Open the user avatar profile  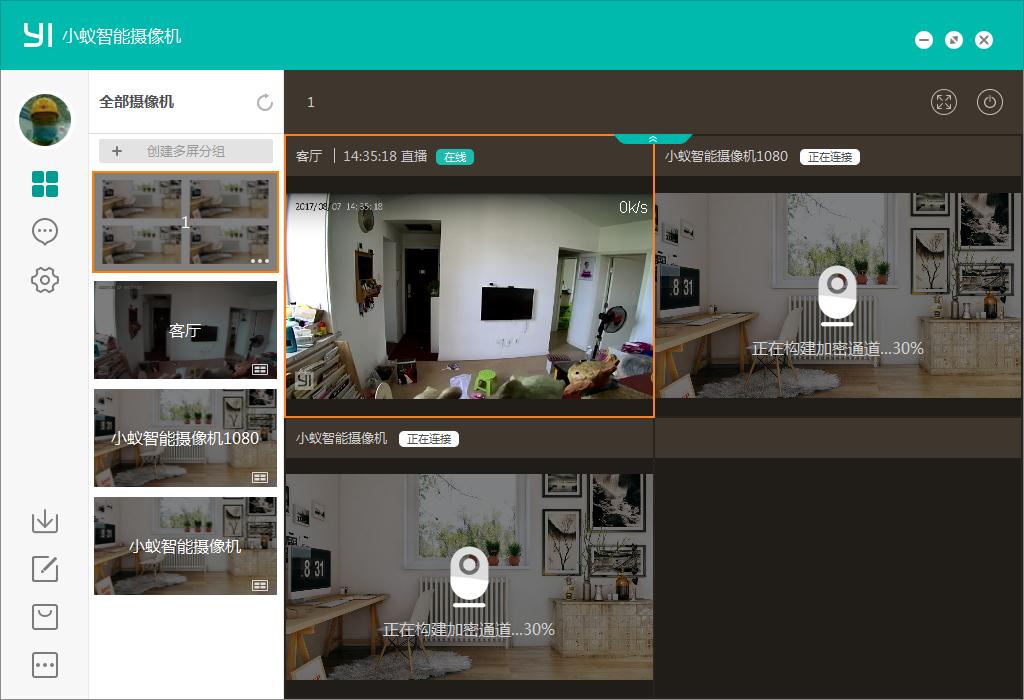click(x=45, y=120)
